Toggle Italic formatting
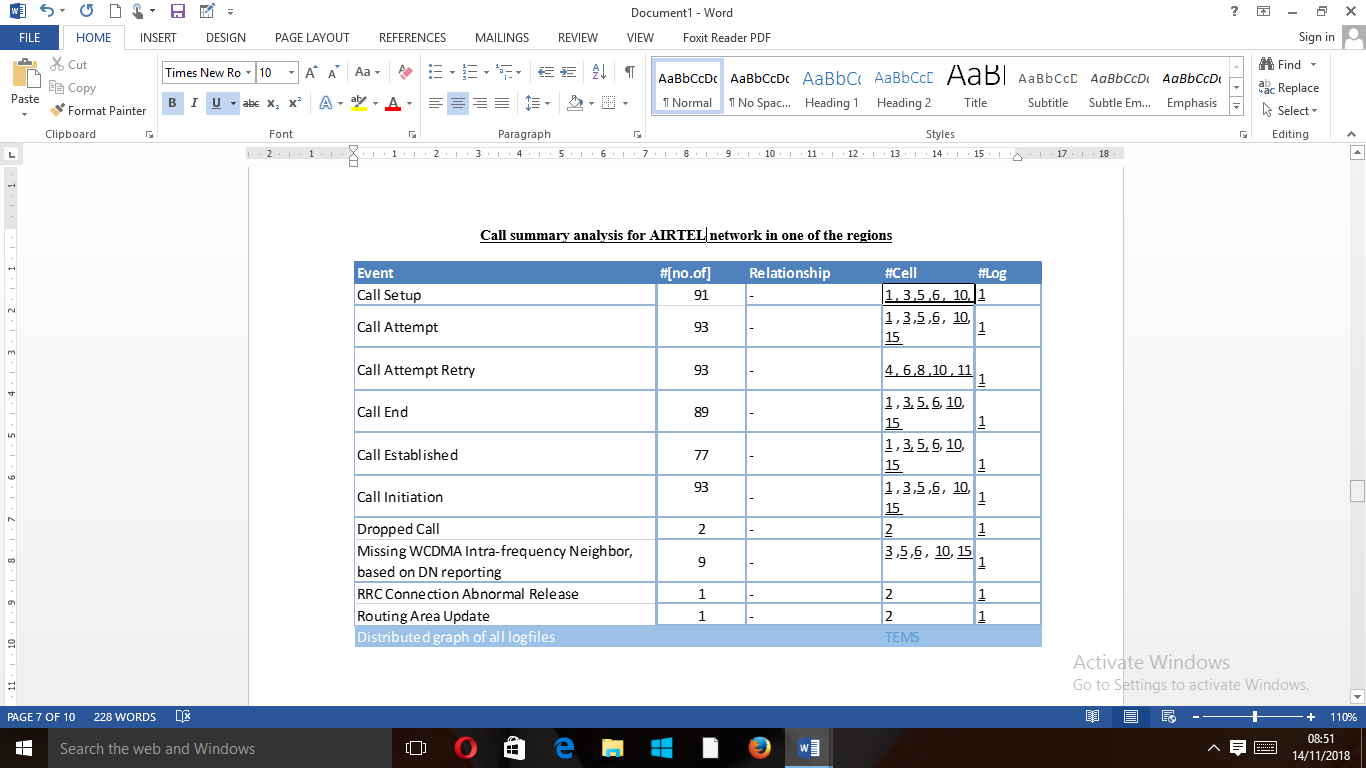This screenshot has width=1366, height=768. tap(194, 103)
